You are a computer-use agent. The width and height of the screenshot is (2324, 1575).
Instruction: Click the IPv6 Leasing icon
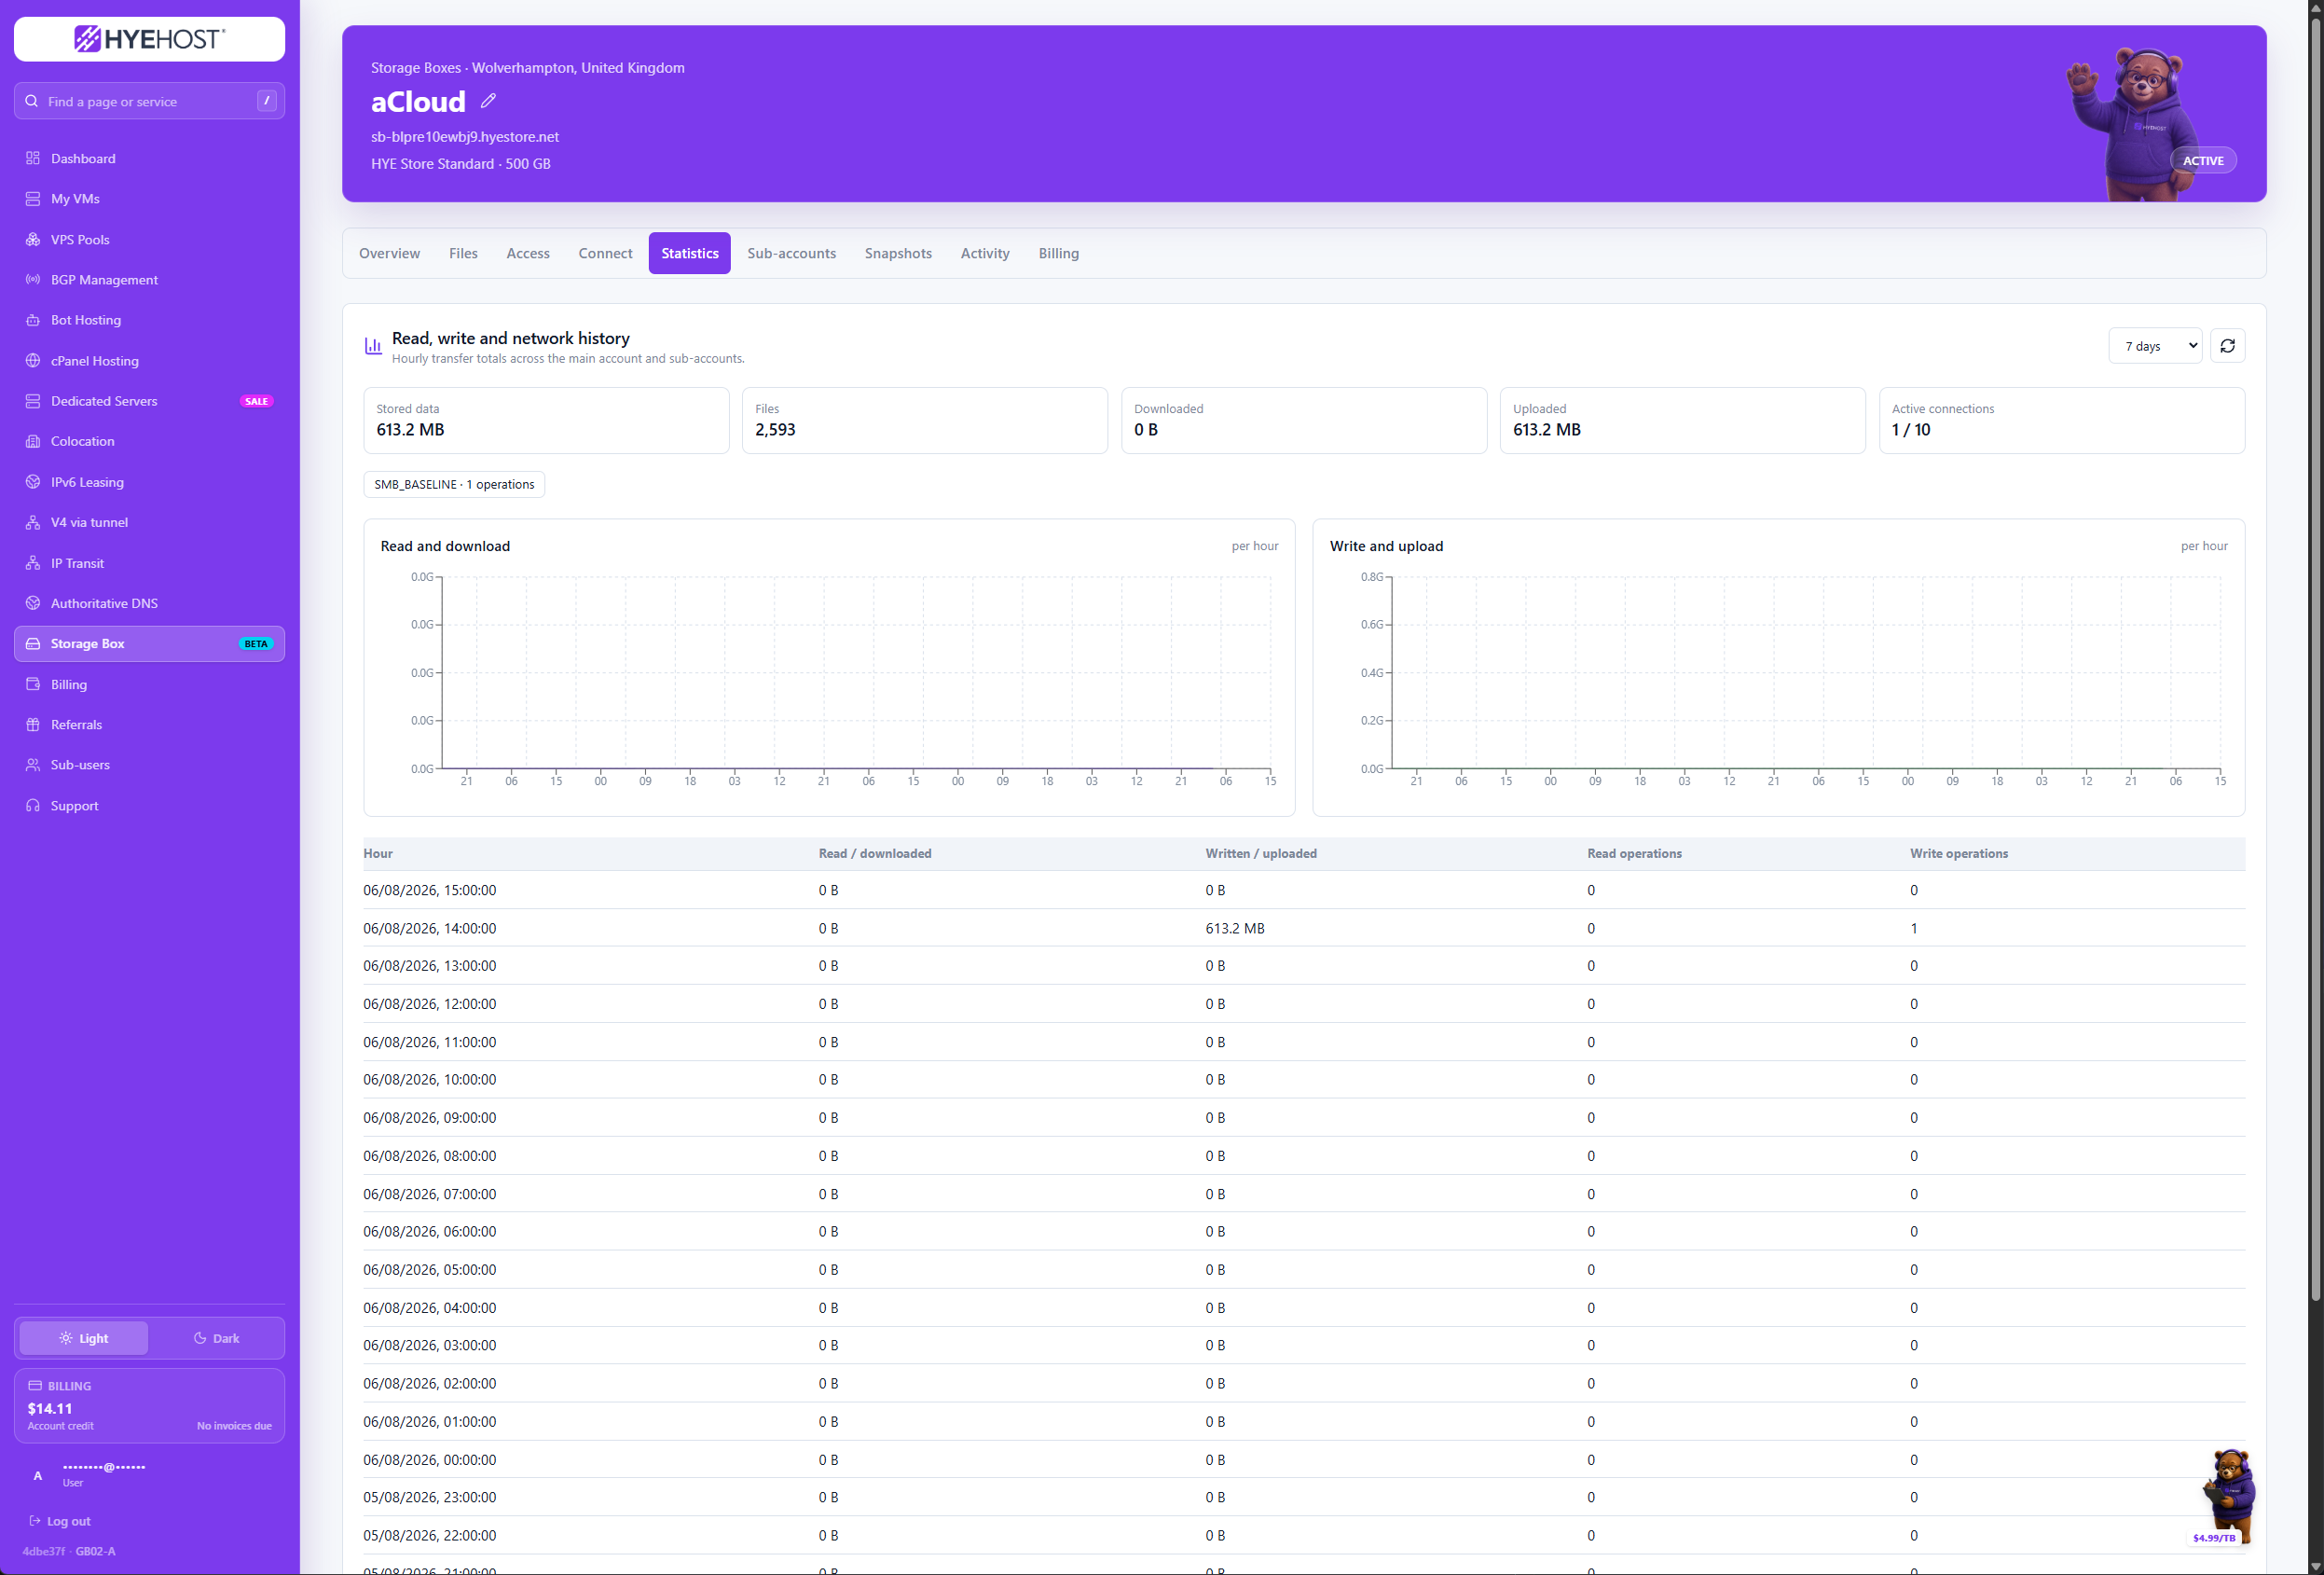(33, 482)
